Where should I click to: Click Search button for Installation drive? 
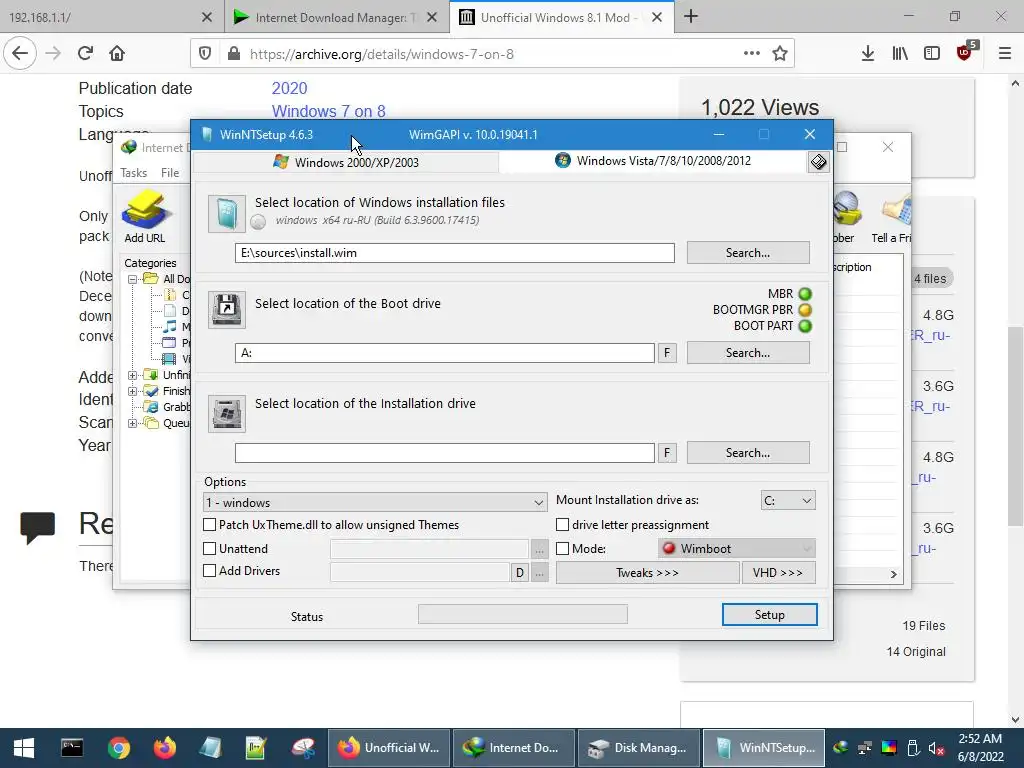point(748,453)
